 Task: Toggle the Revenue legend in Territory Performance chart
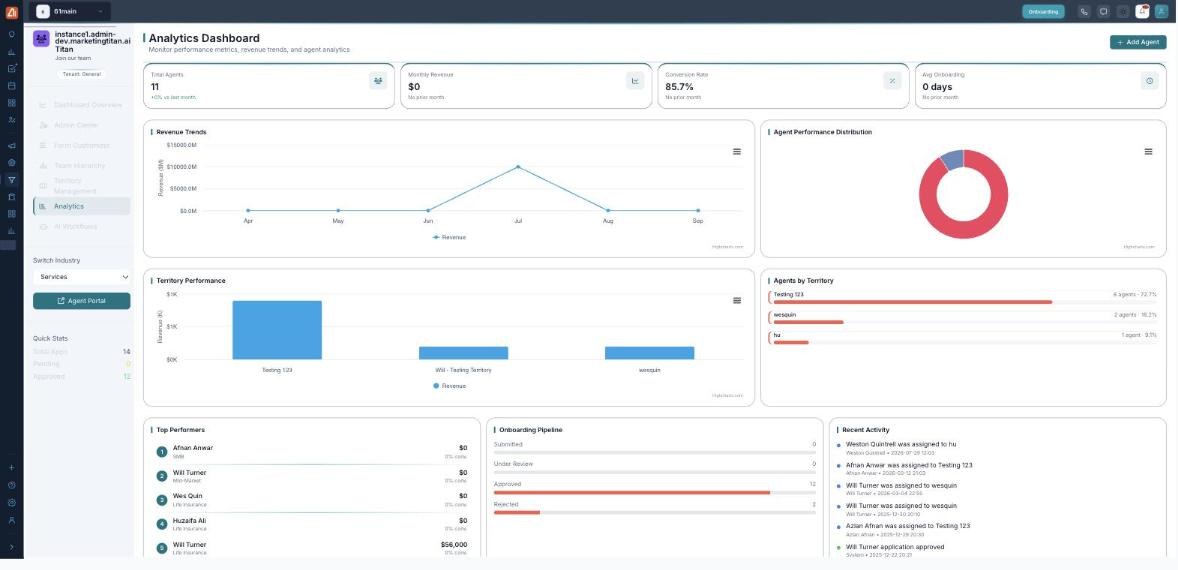449,386
